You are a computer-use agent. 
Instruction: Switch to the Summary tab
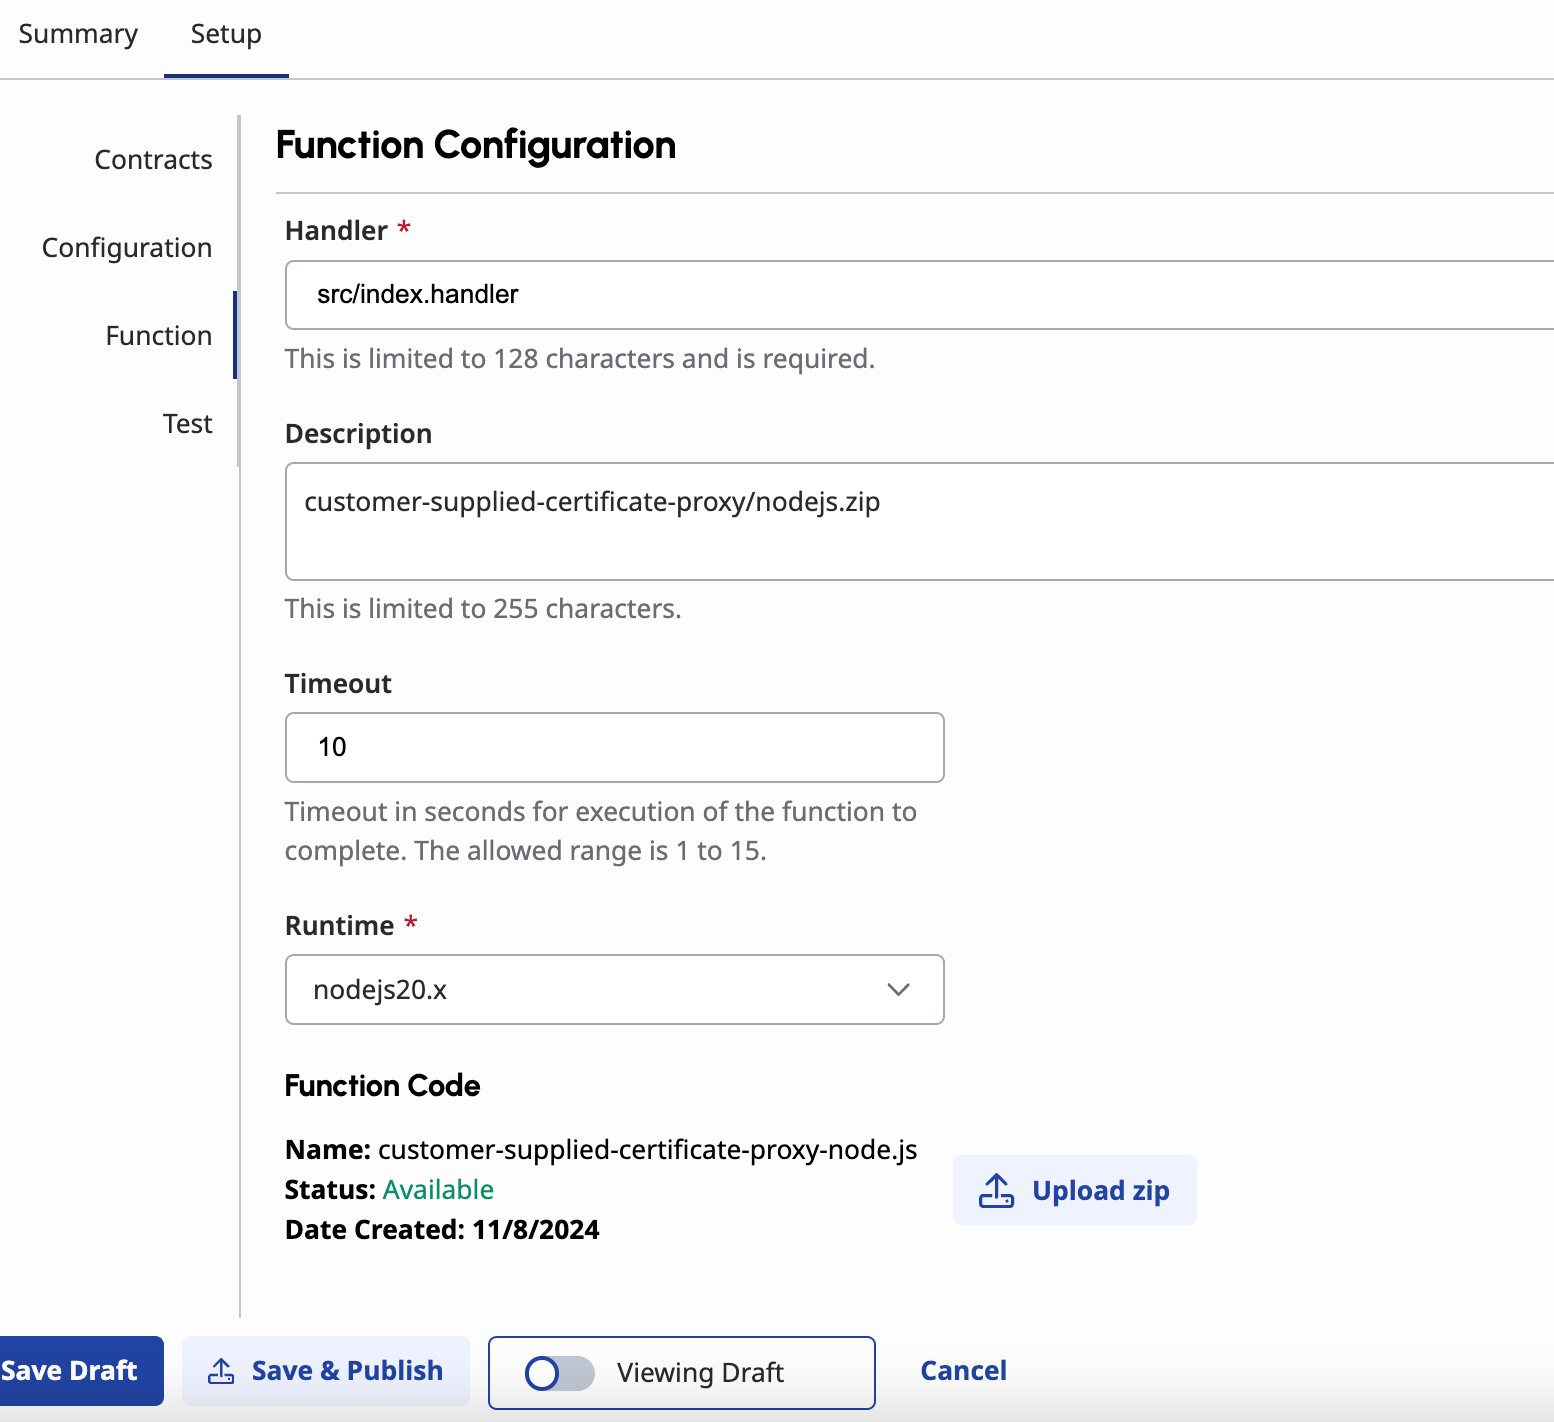coord(78,34)
